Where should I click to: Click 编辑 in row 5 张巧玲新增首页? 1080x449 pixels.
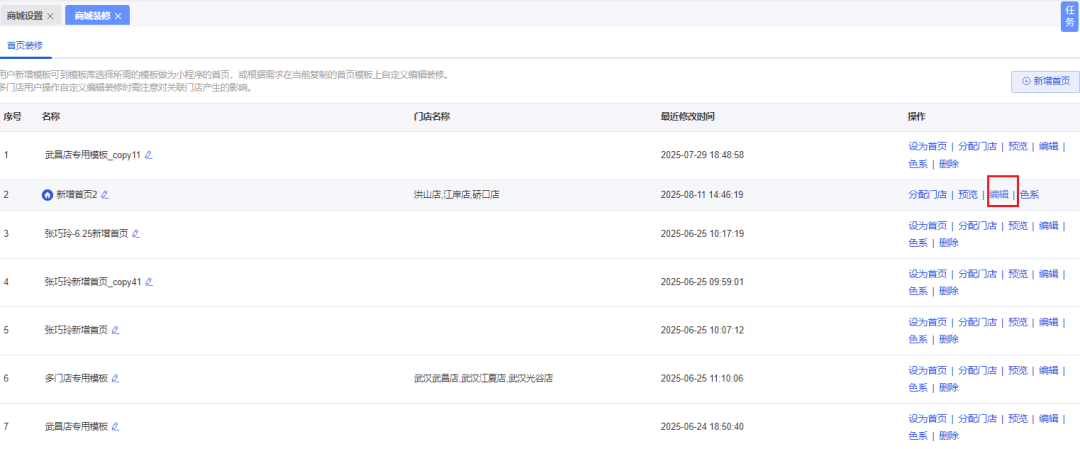[1048, 322]
